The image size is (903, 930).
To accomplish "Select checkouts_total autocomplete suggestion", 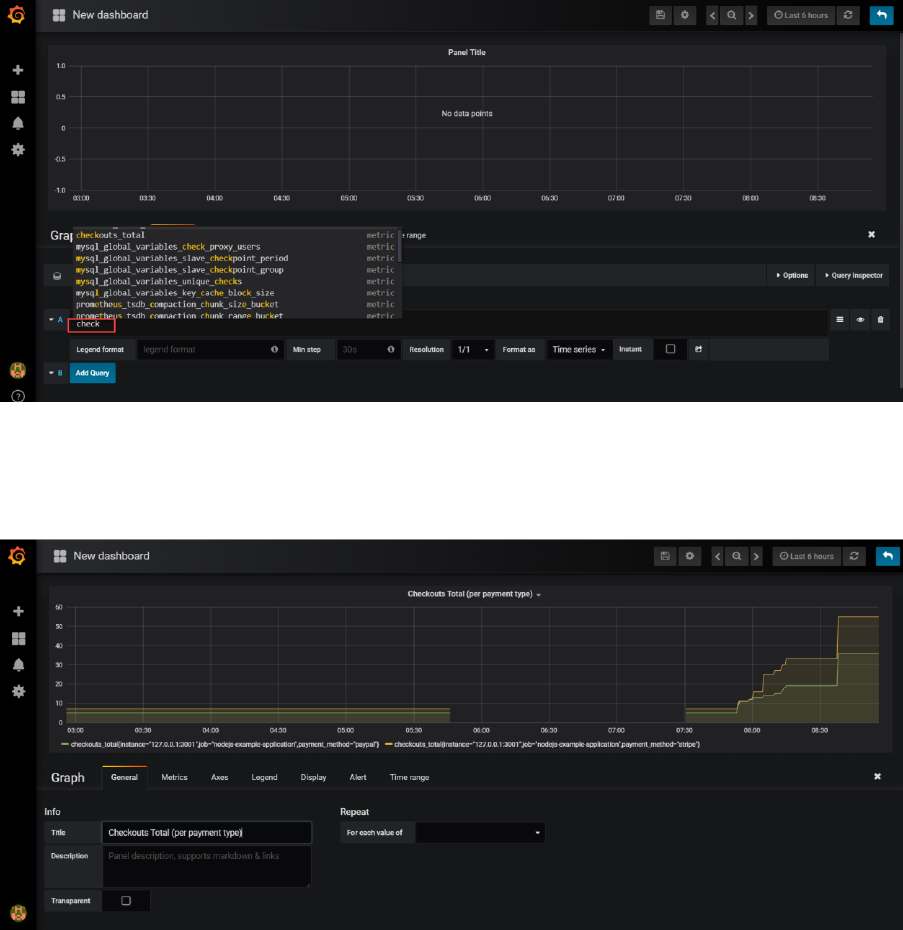I will [236, 235].
